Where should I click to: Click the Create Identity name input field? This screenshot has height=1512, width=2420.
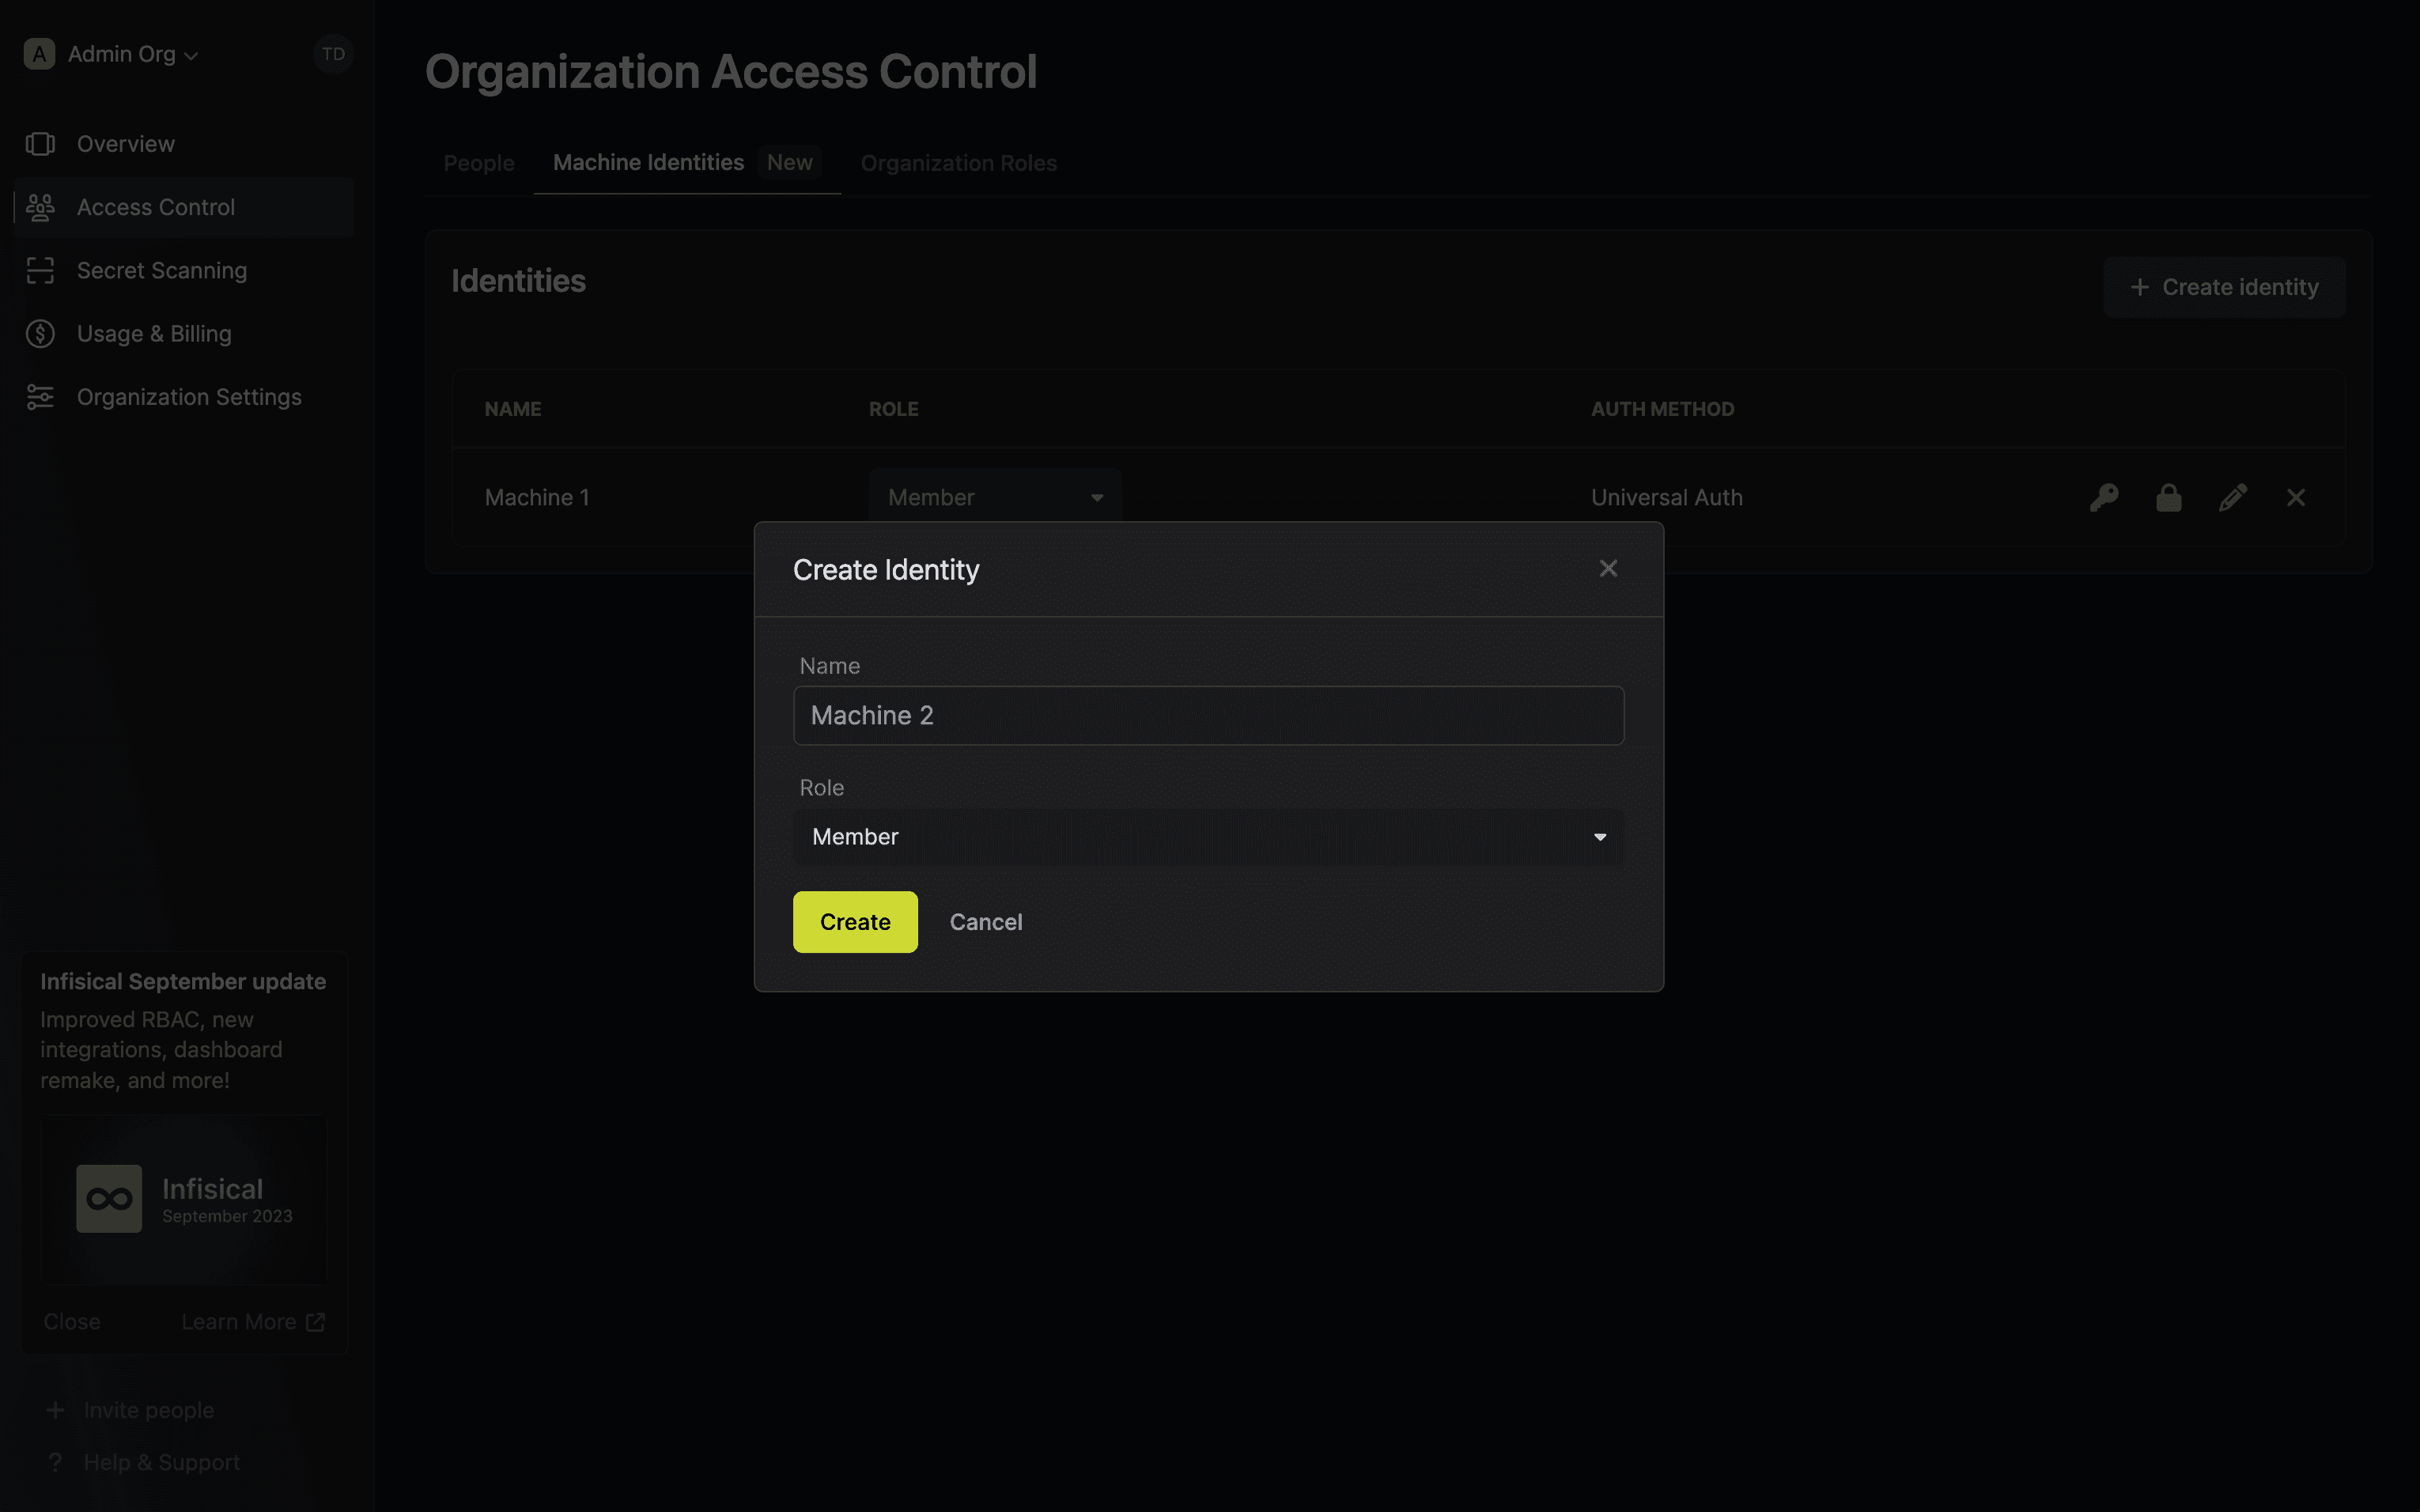click(x=1208, y=716)
